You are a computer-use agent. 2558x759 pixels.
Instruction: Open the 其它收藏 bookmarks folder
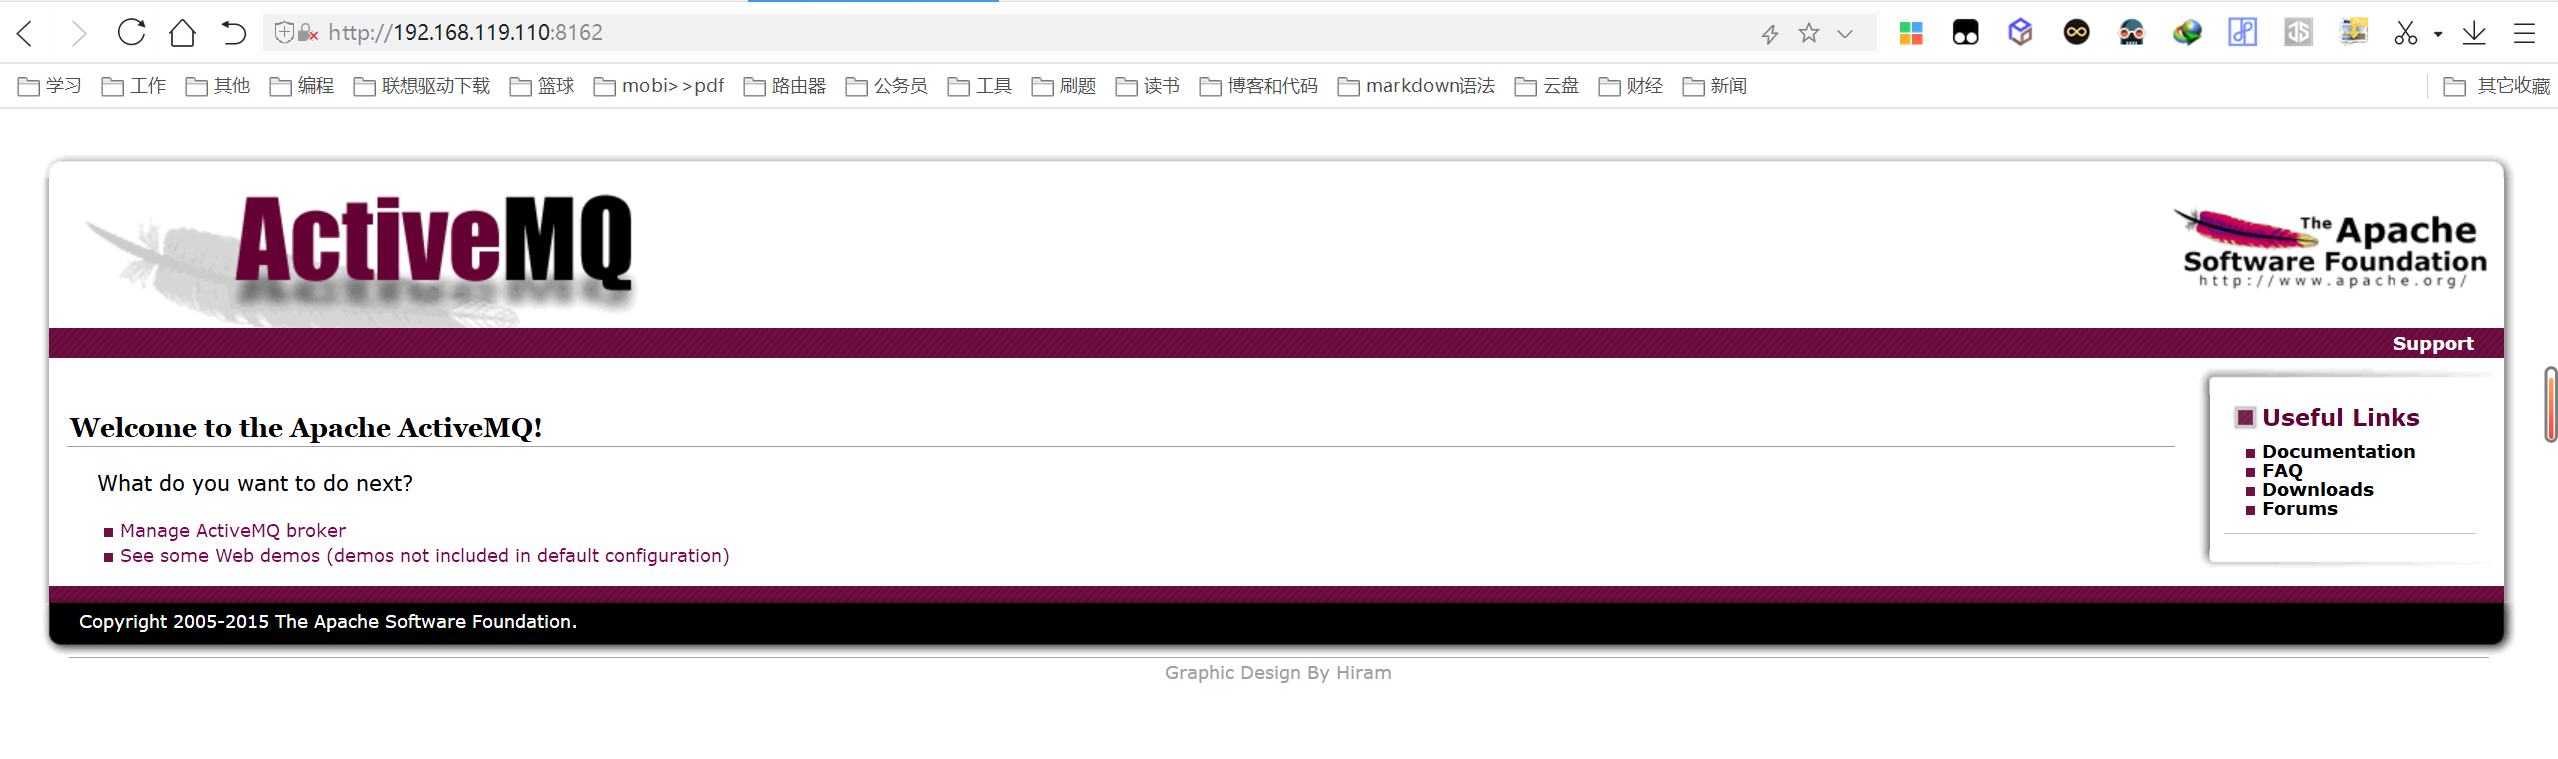pos(2497,86)
